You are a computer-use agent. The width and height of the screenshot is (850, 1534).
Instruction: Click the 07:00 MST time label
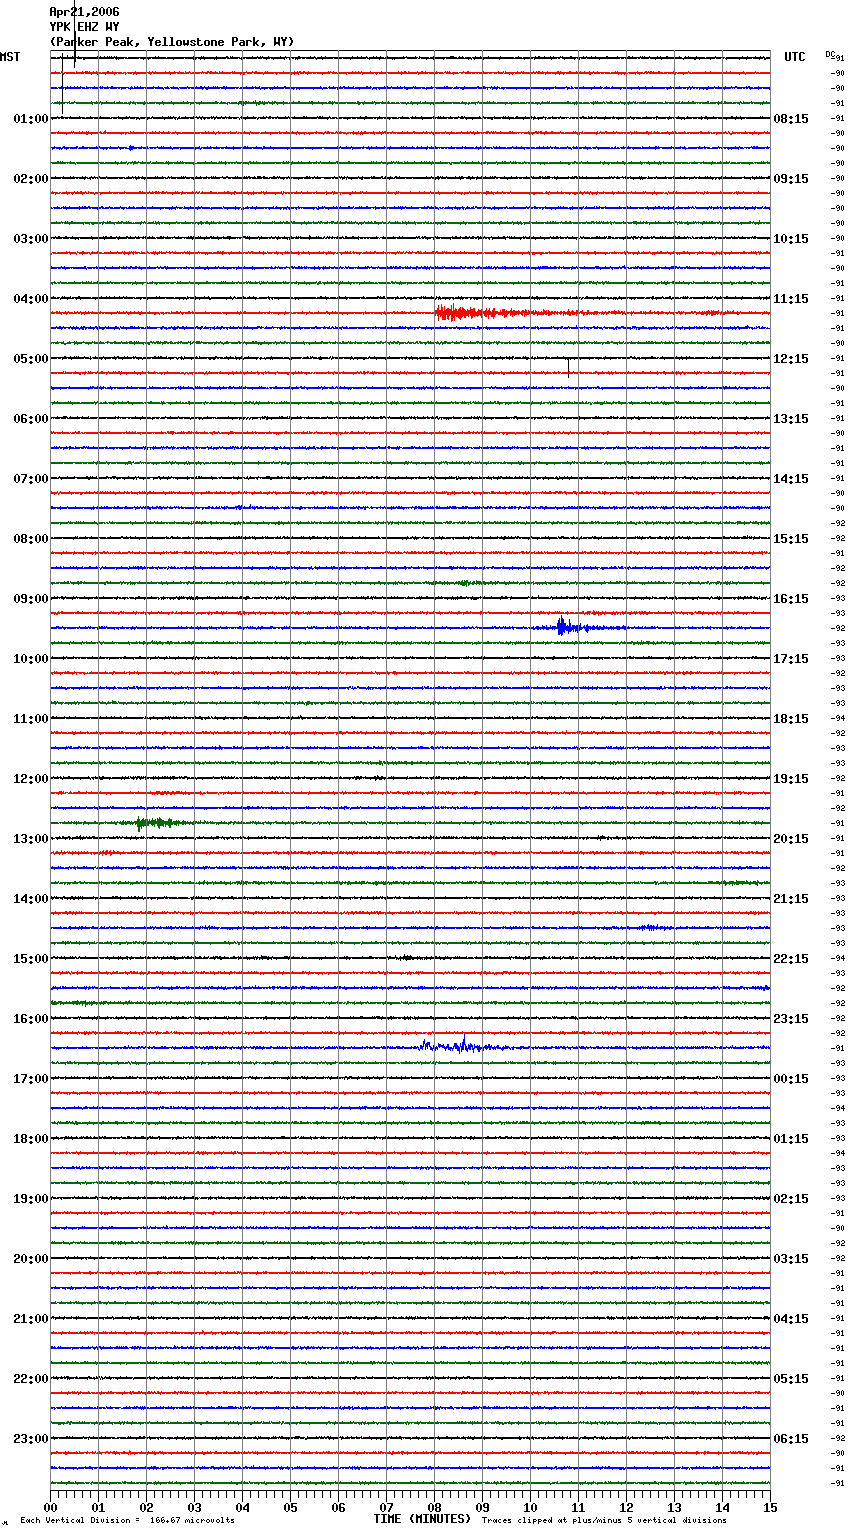click(x=31, y=479)
